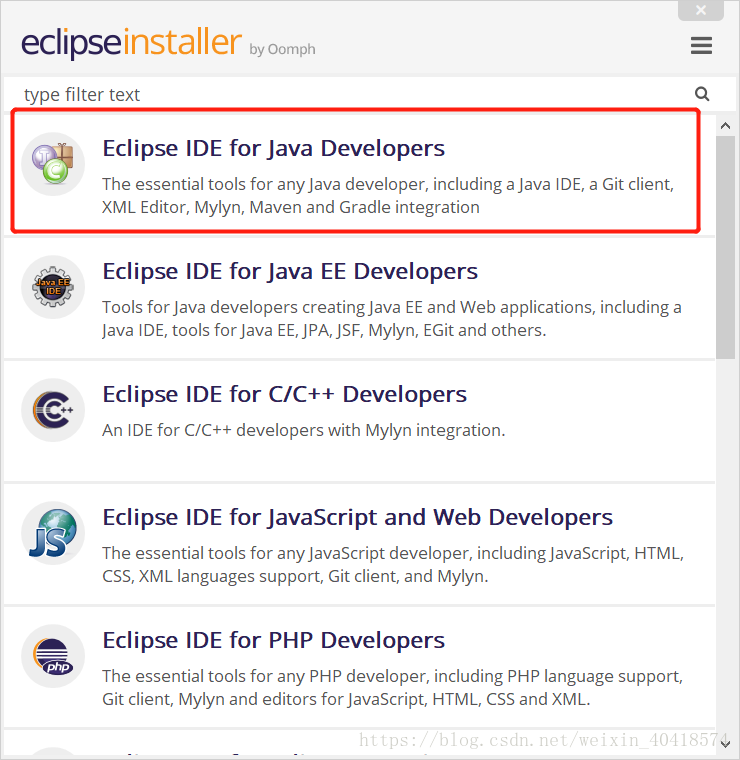The width and height of the screenshot is (740, 760).
Task: Open the hamburger menu
Action: [701, 46]
